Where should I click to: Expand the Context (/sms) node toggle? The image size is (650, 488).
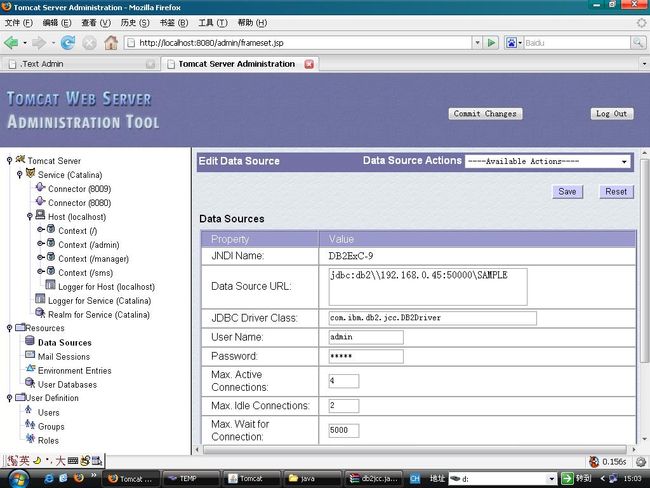pyautogui.click(x=41, y=271)
